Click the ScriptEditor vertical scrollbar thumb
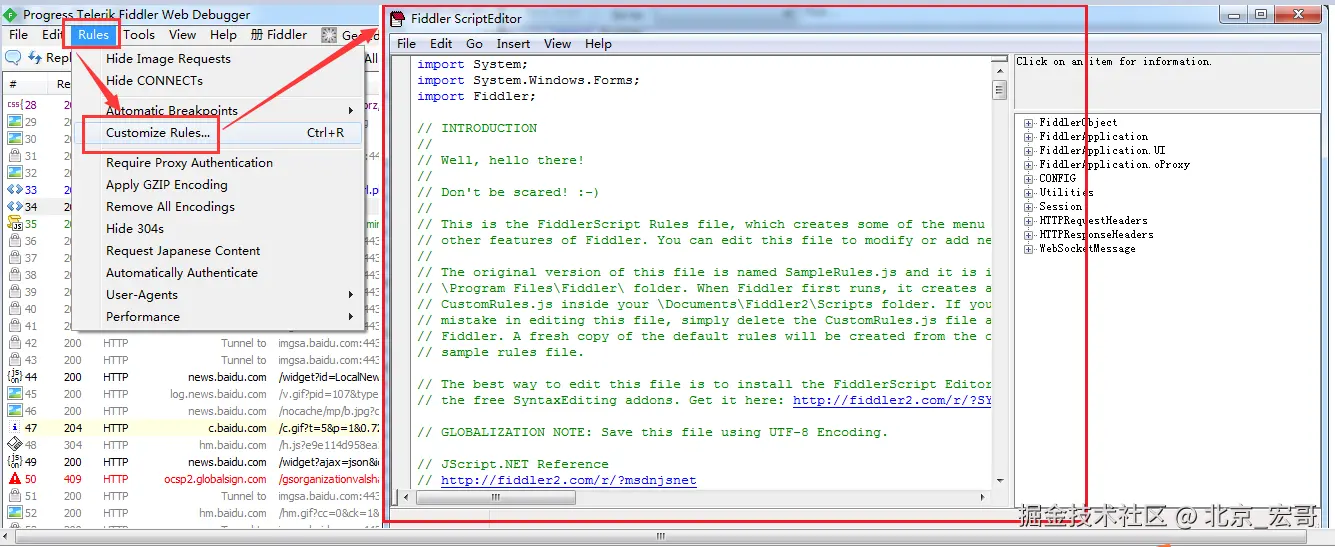Viewport: 1335px width, 547px height. point(999,91)
